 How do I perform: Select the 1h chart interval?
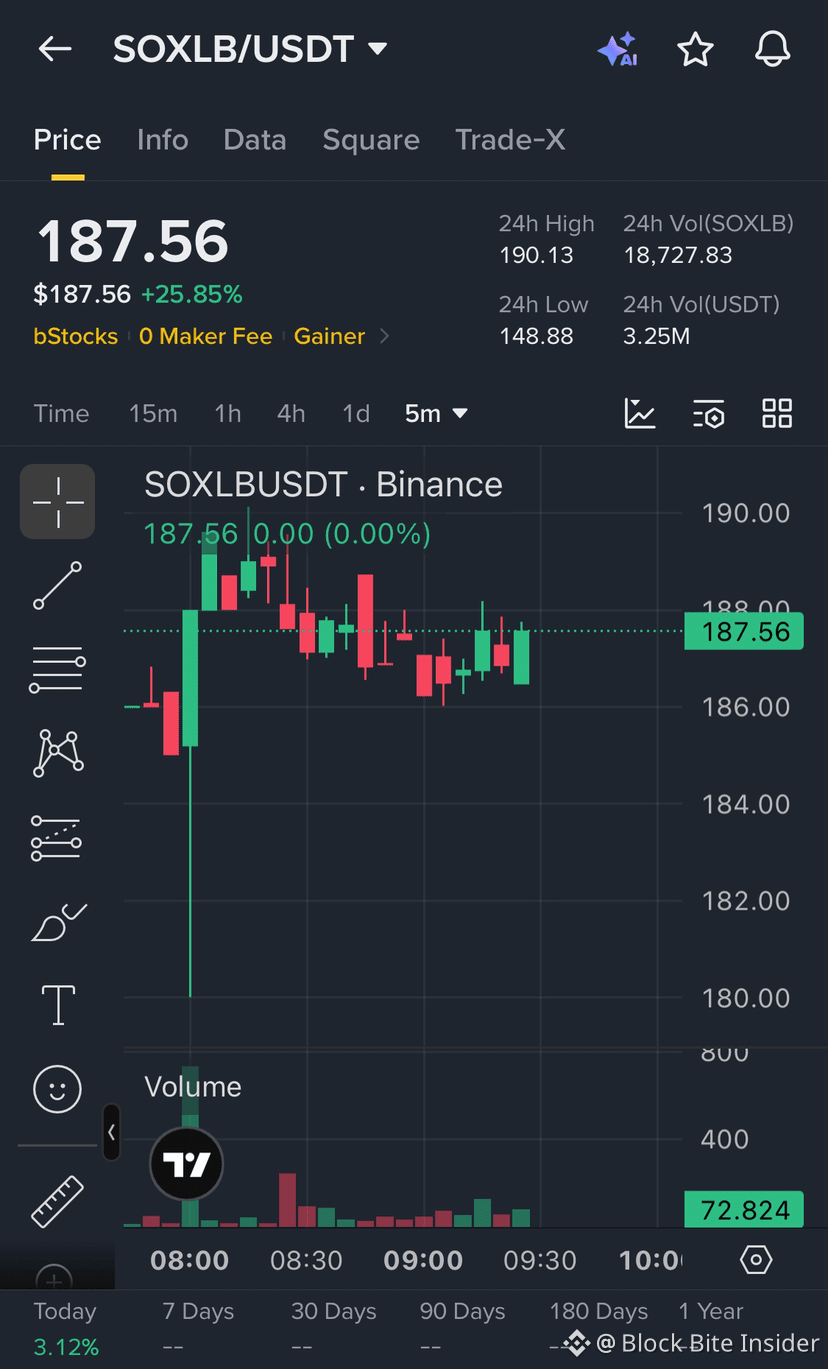pos(228,413)
